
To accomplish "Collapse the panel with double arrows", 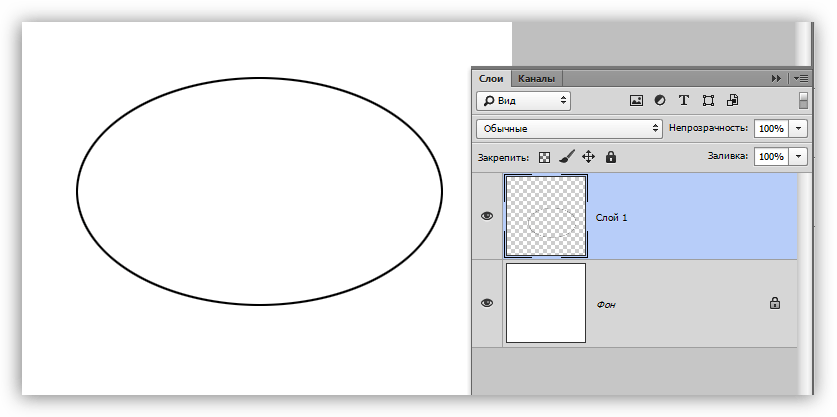I will [x=776, y=78].
